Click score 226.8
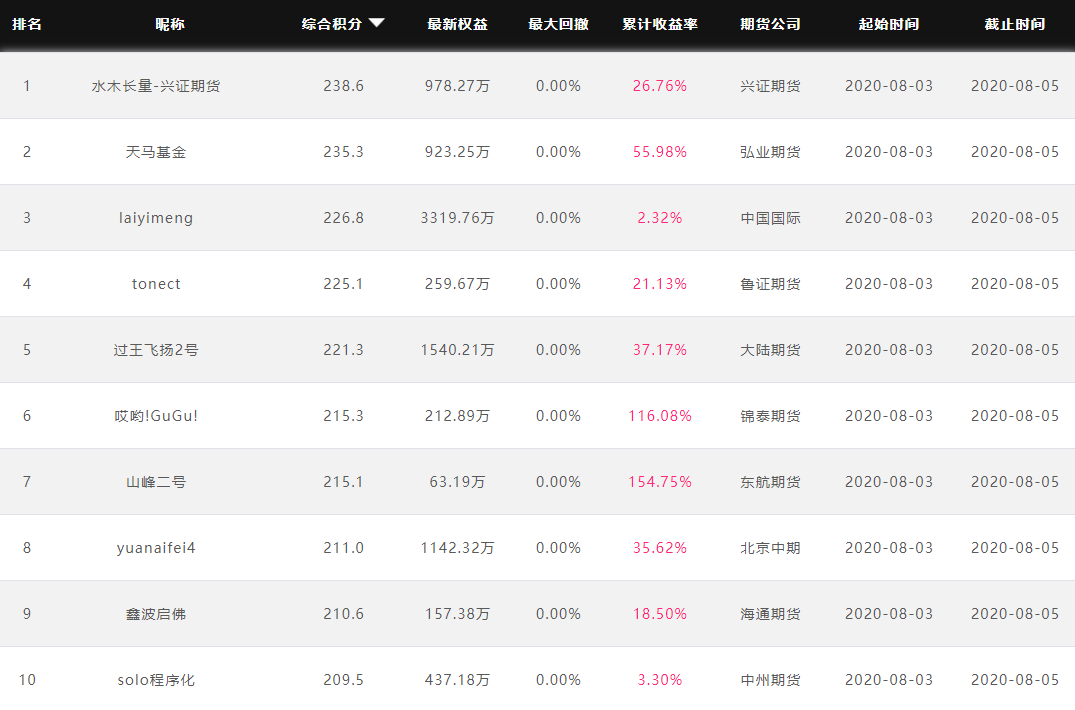1075x710 pixels. (343, 218)
